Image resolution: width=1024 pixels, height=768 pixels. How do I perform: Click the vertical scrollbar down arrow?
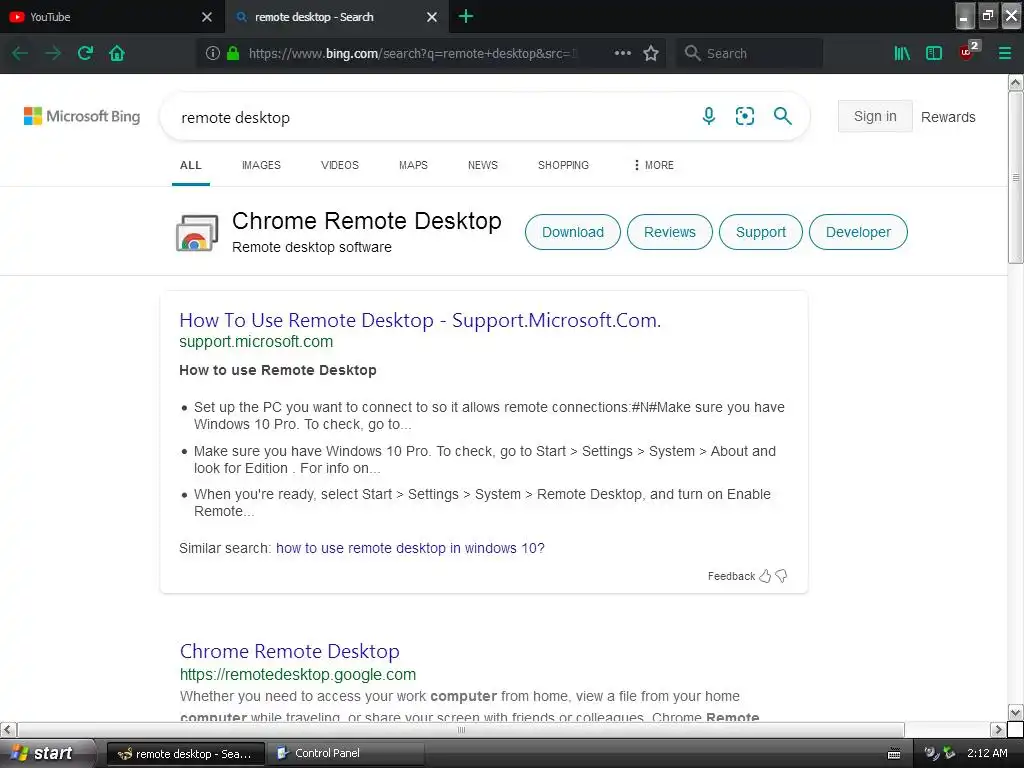pos(1015,712)
